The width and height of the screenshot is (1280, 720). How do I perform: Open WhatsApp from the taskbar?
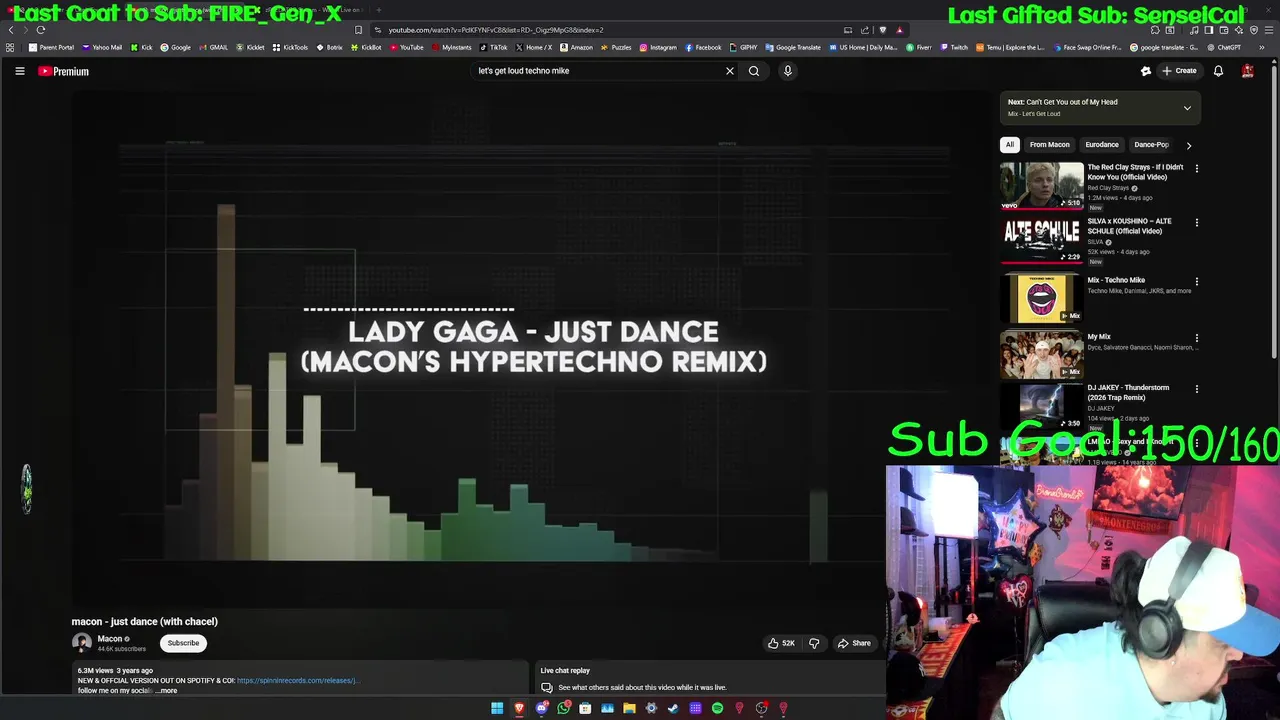(564, 708)
